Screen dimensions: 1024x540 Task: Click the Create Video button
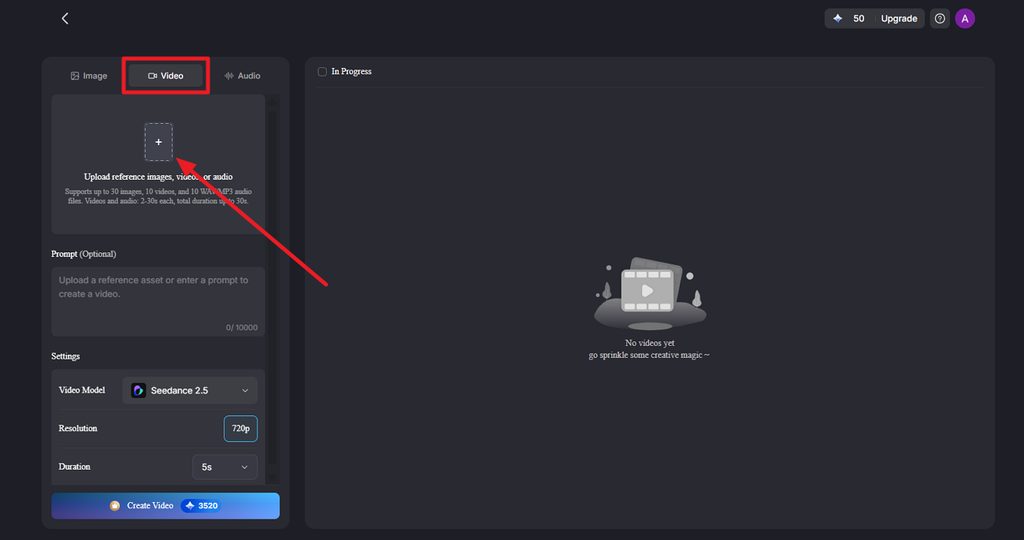click(x=165, y=505)
